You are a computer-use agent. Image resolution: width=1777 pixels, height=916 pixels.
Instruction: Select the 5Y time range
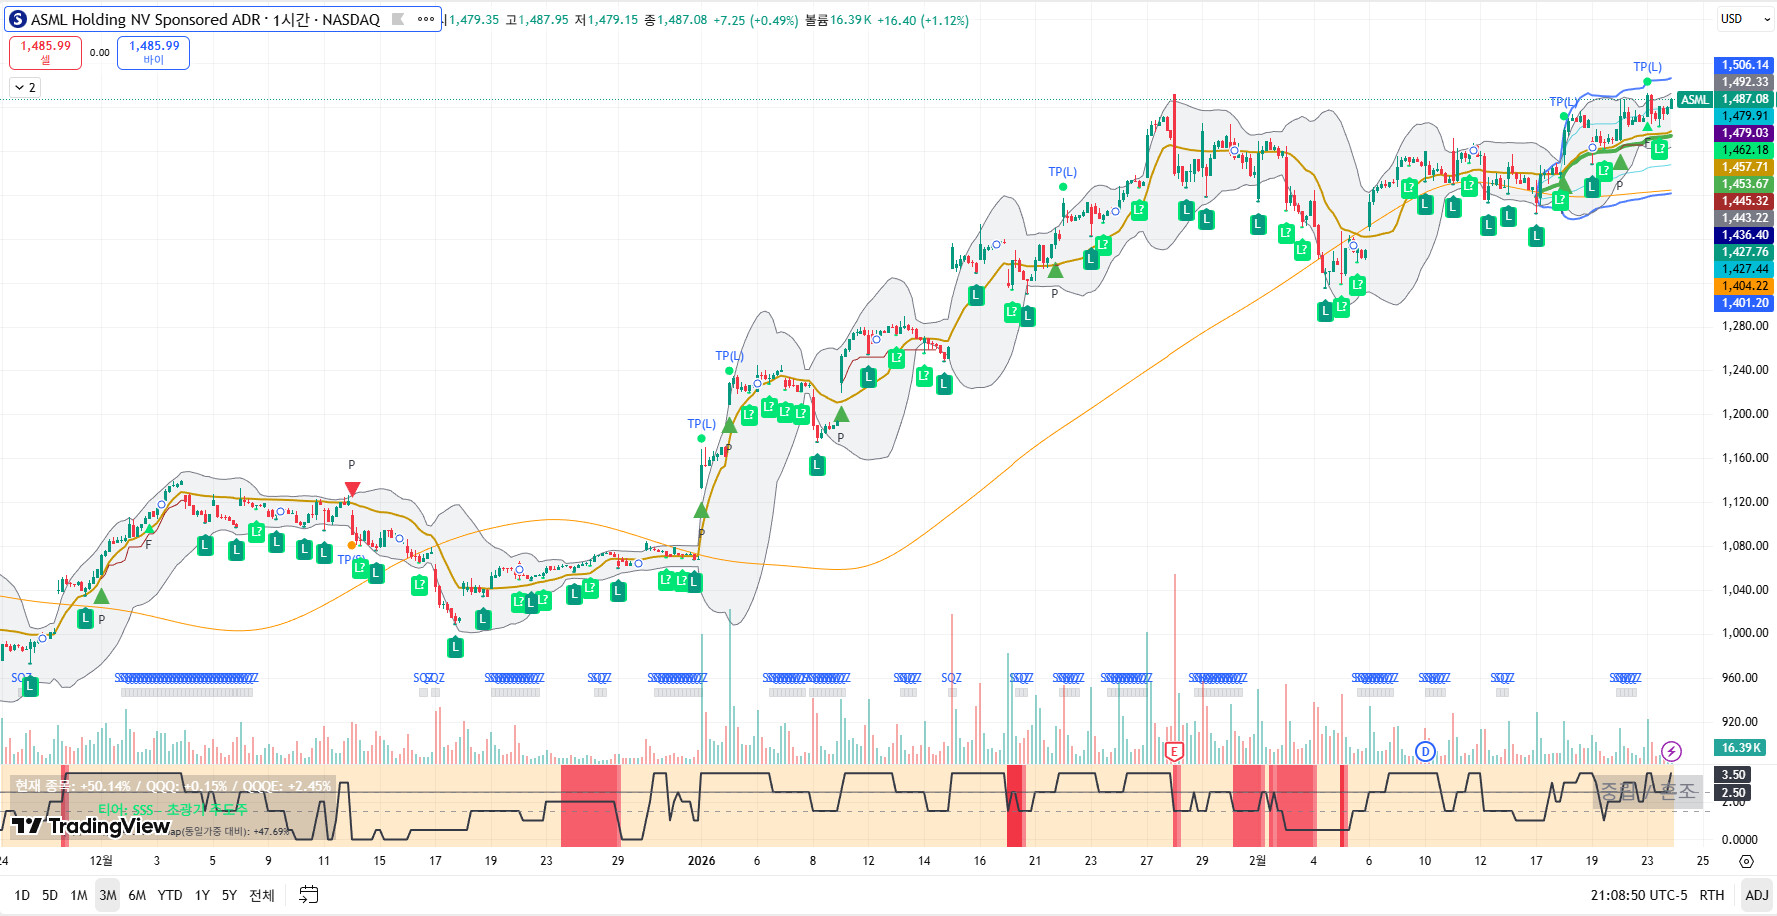[229, 895]
